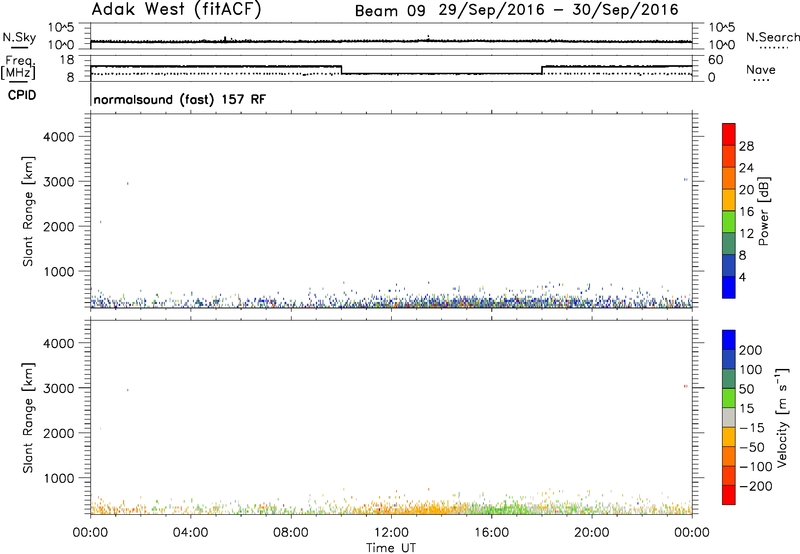The height and width of the screenshot is (554, 800).
Task: Select the '08:00' time tick label
Action: pyautogui.click(x=290, y=533)
